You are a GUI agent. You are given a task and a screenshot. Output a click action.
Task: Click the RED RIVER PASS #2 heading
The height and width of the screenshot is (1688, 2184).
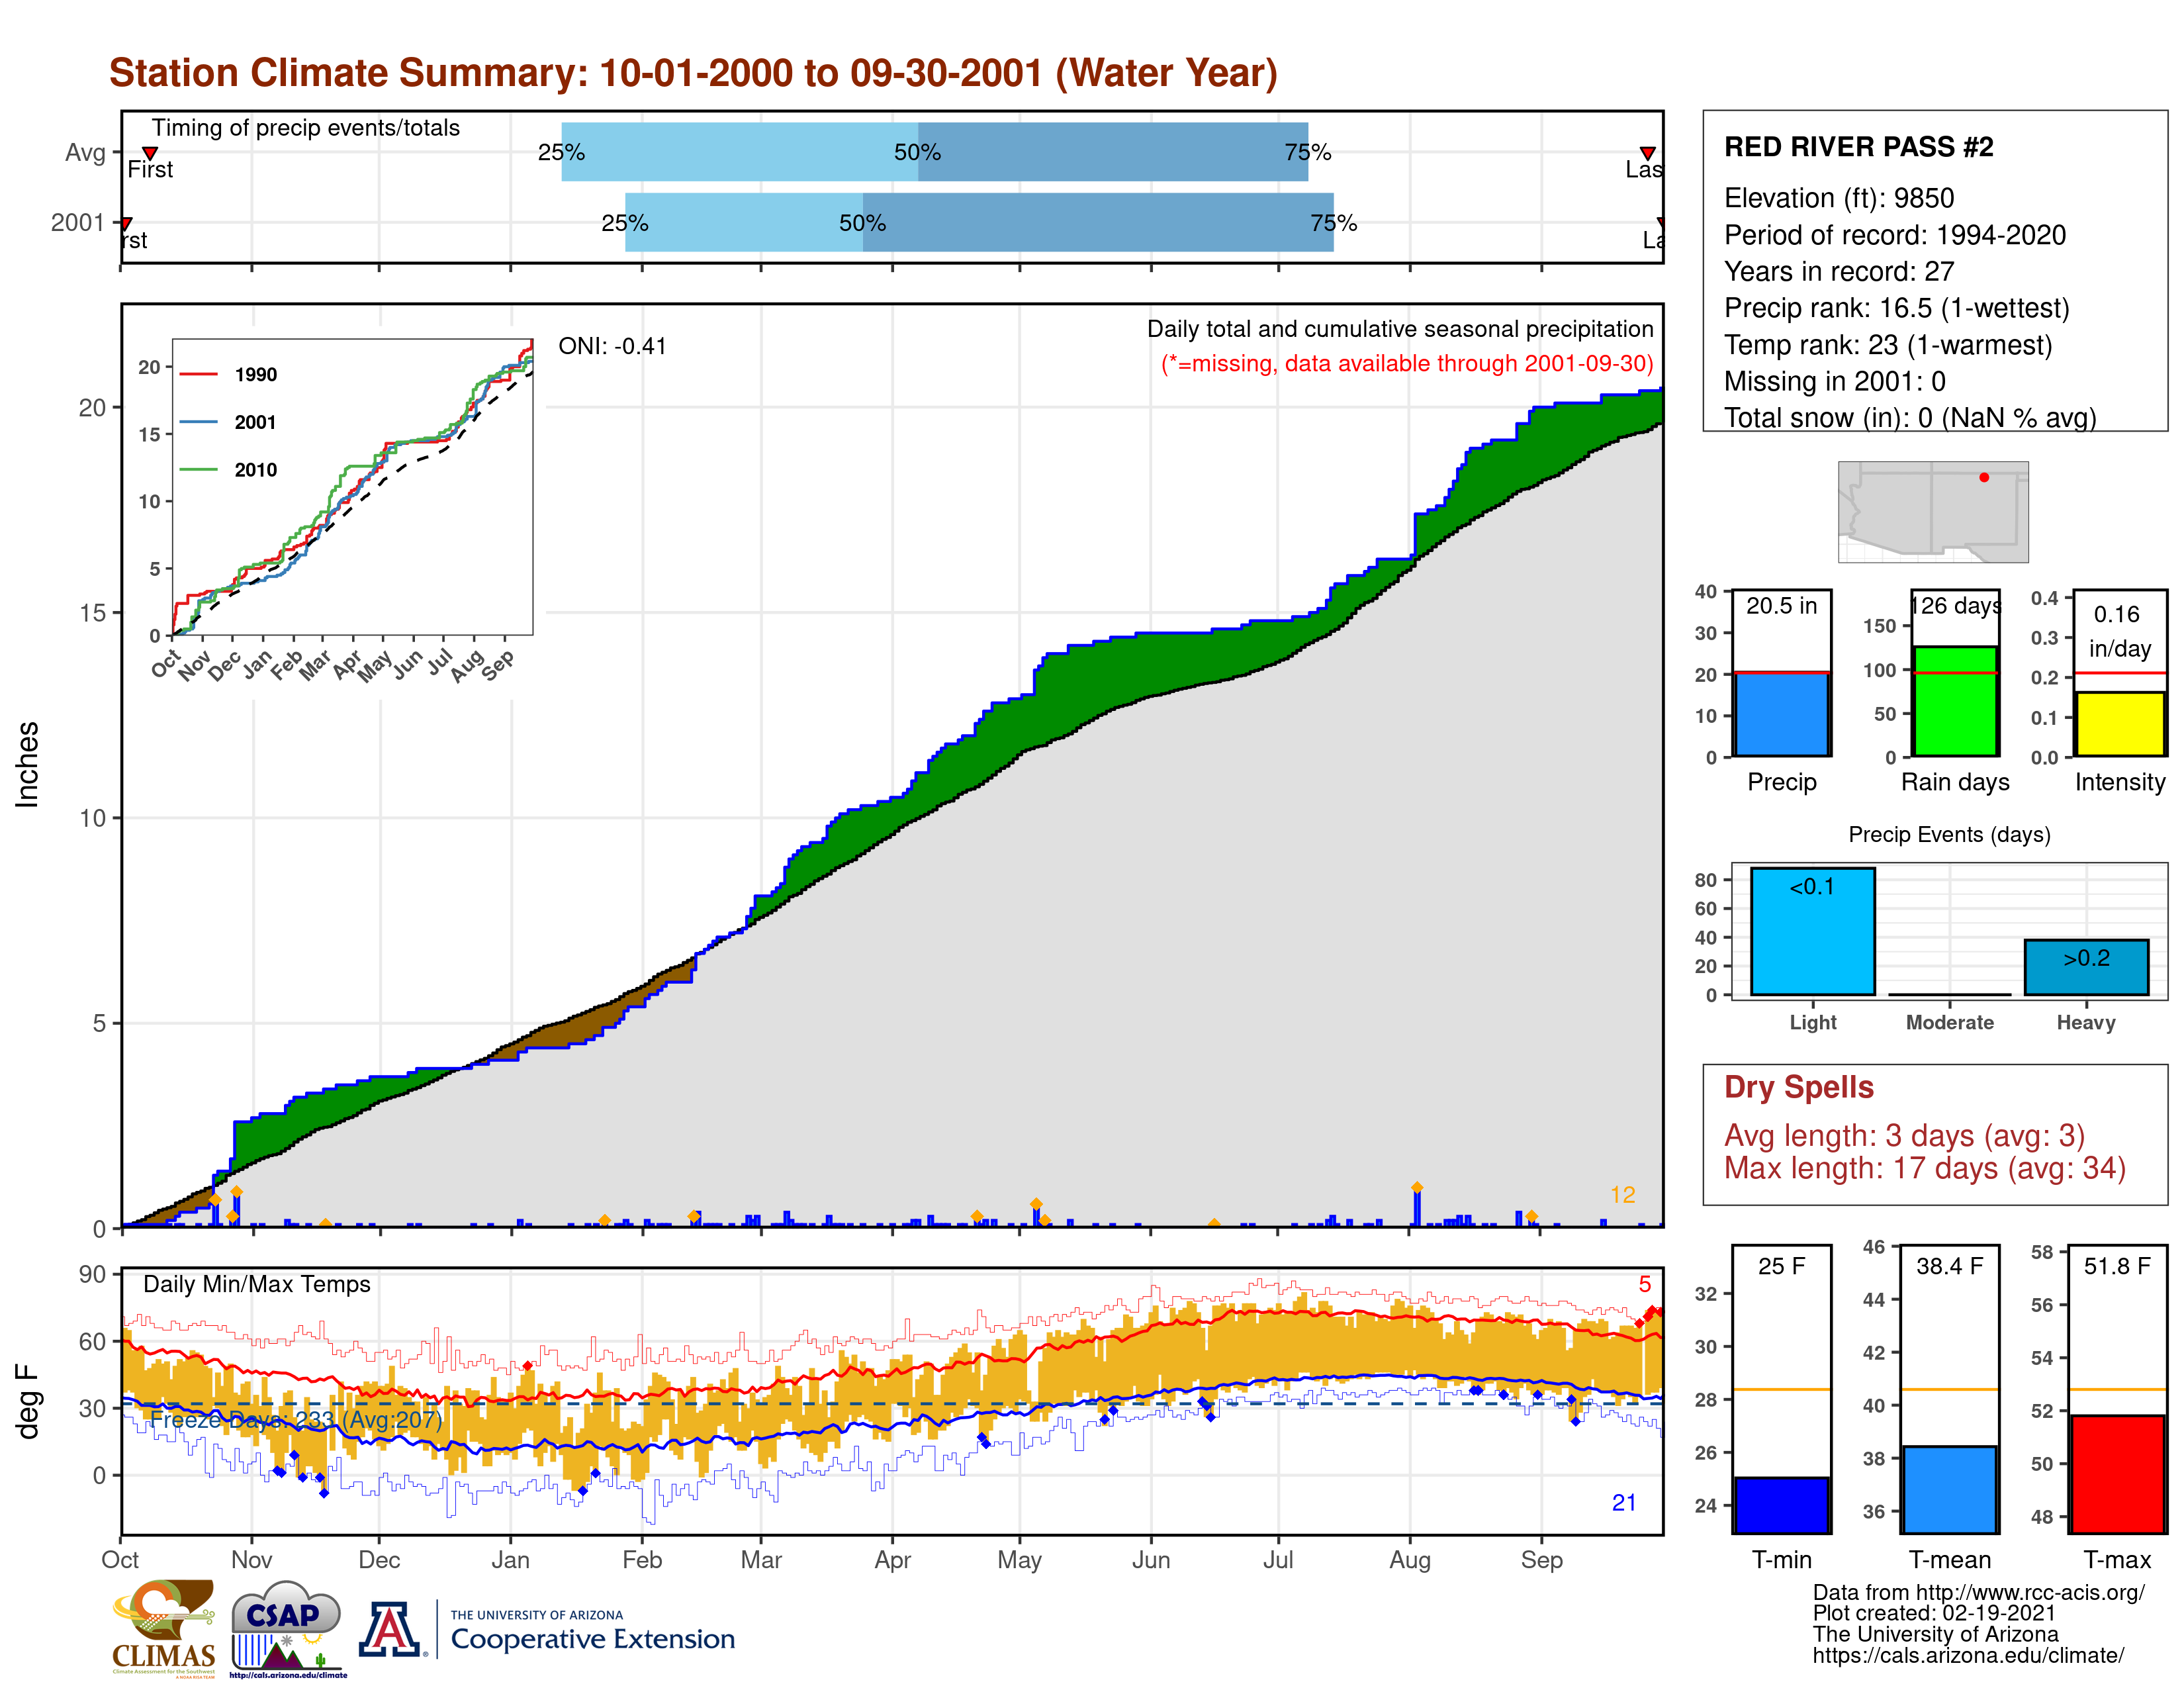point(1858,147)
